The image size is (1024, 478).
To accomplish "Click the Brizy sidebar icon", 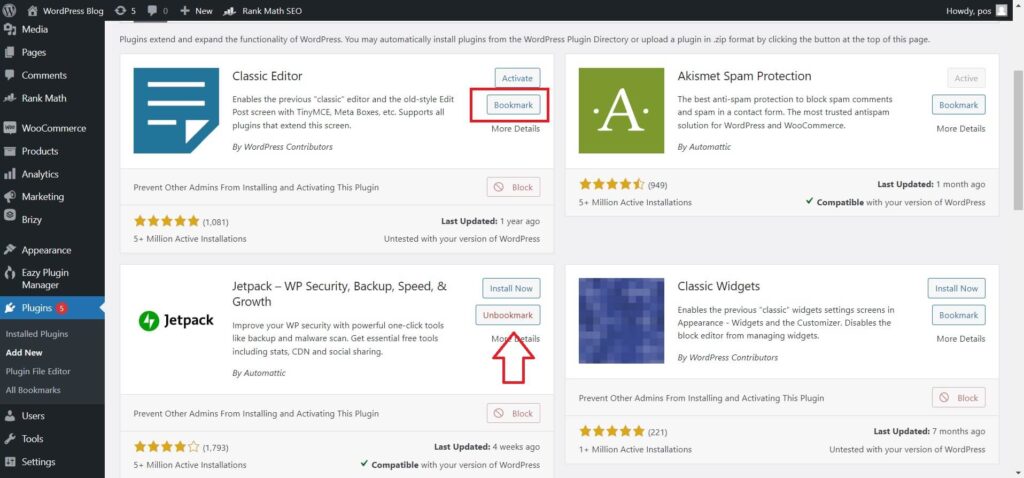I will pos(10,215).
